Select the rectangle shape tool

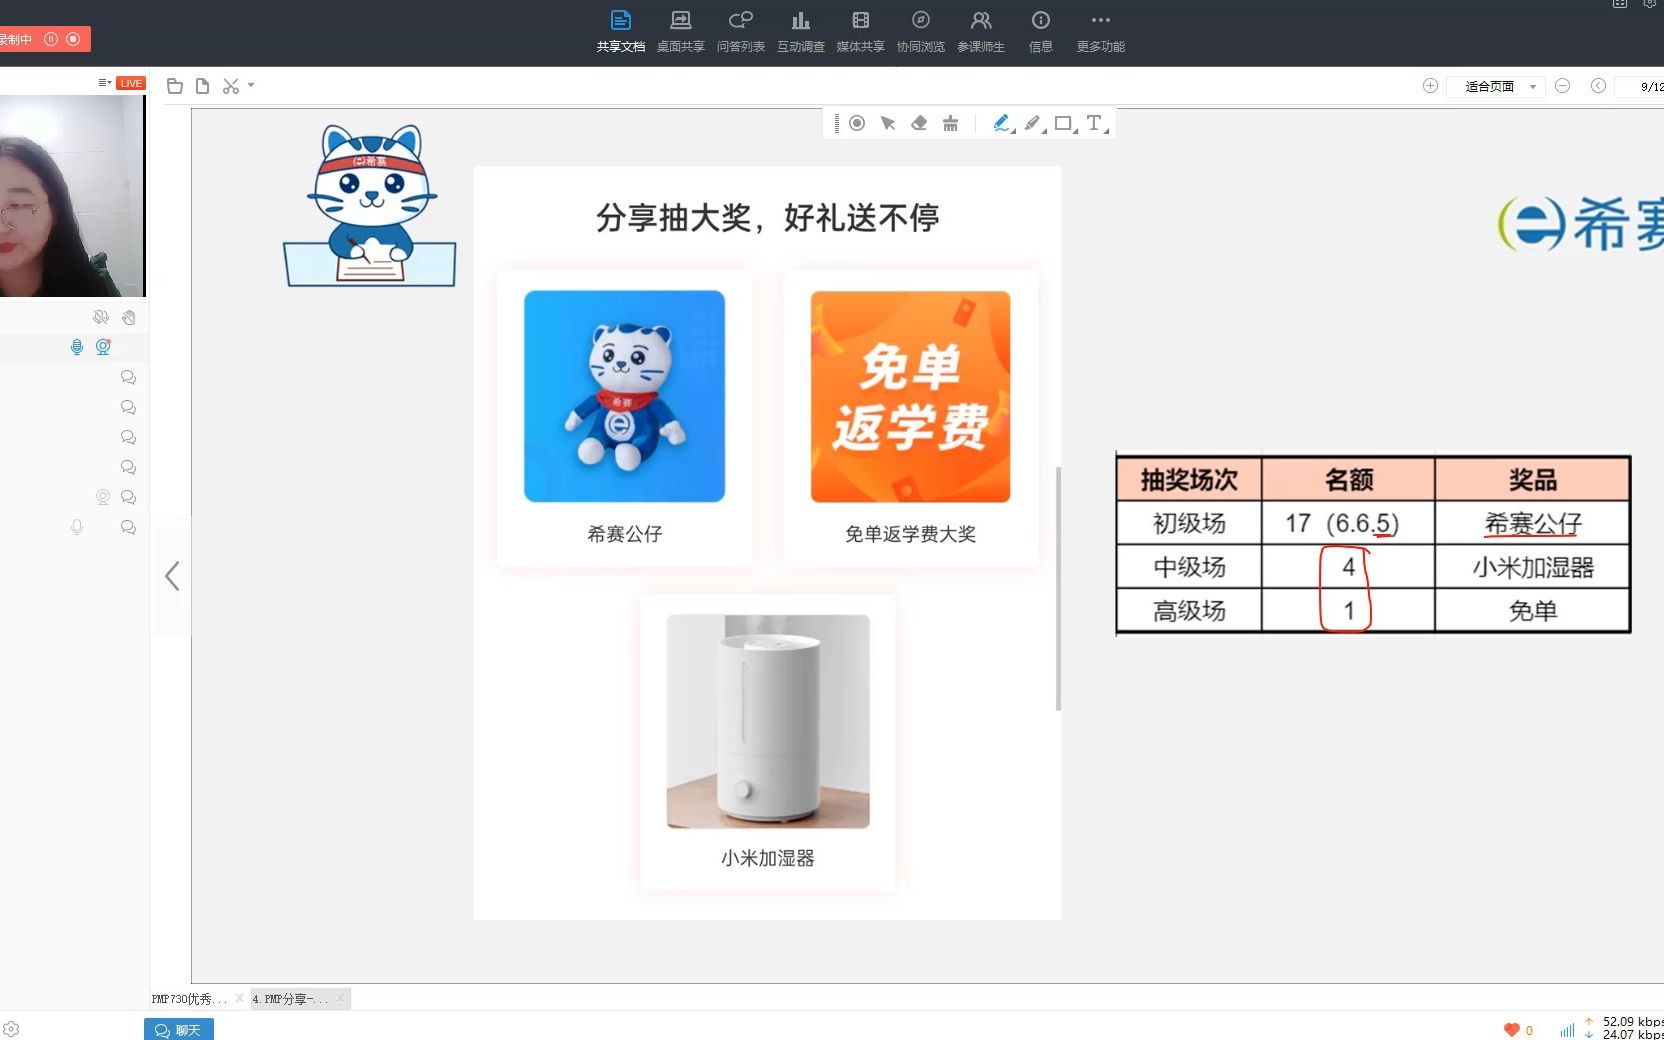(x=1064, y=123)
